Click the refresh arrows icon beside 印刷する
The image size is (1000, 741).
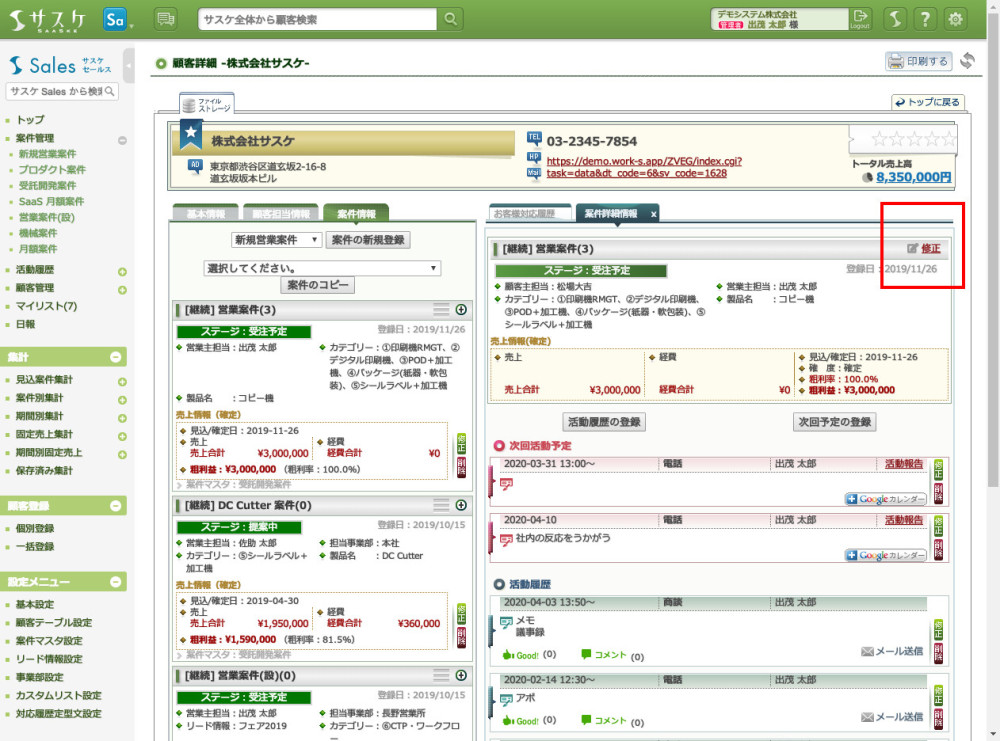(x=967, y=61)
